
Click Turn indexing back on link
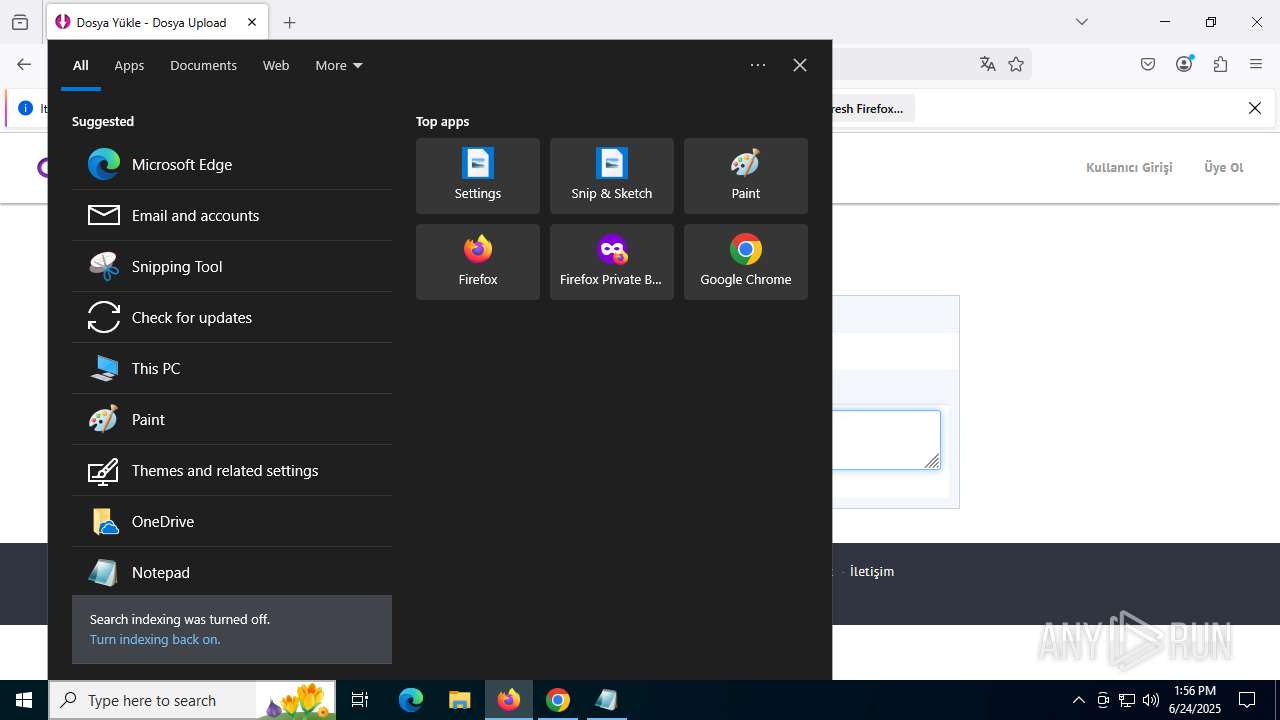coord(155,639)
